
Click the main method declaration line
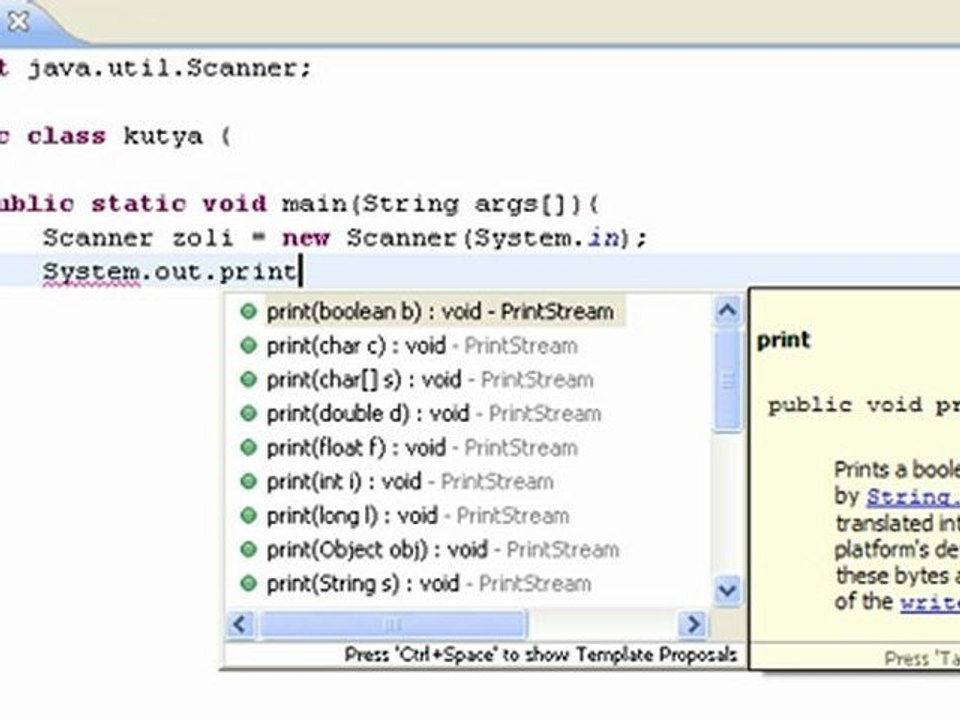(299, 204)
